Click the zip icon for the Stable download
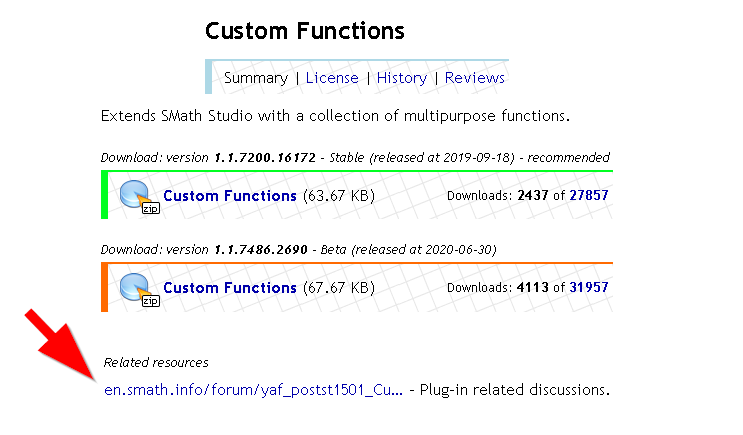This screenshot has width=743, height=435. tap(138, 197)
